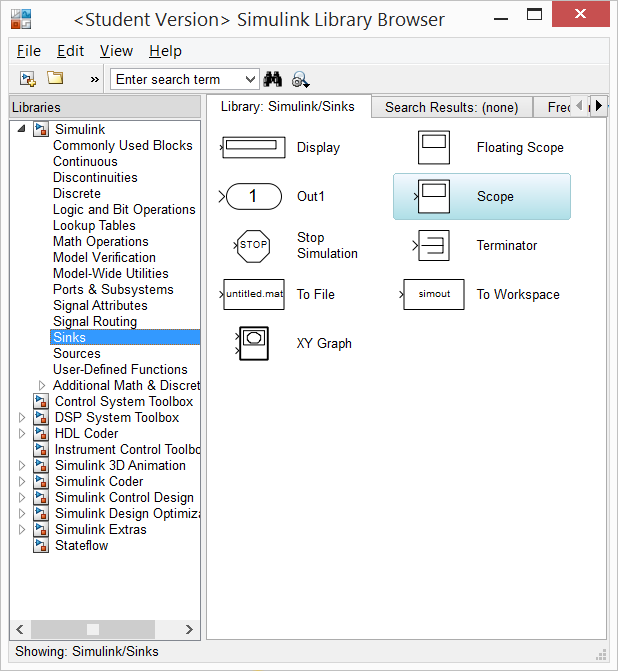Select the Signal Routing library

point(95,321)
